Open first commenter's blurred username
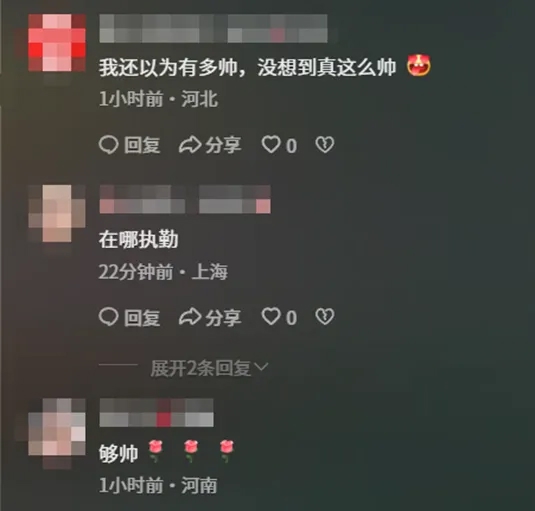Screen dimensions: 535x511 pyautogui.click(x=213, y=28)
